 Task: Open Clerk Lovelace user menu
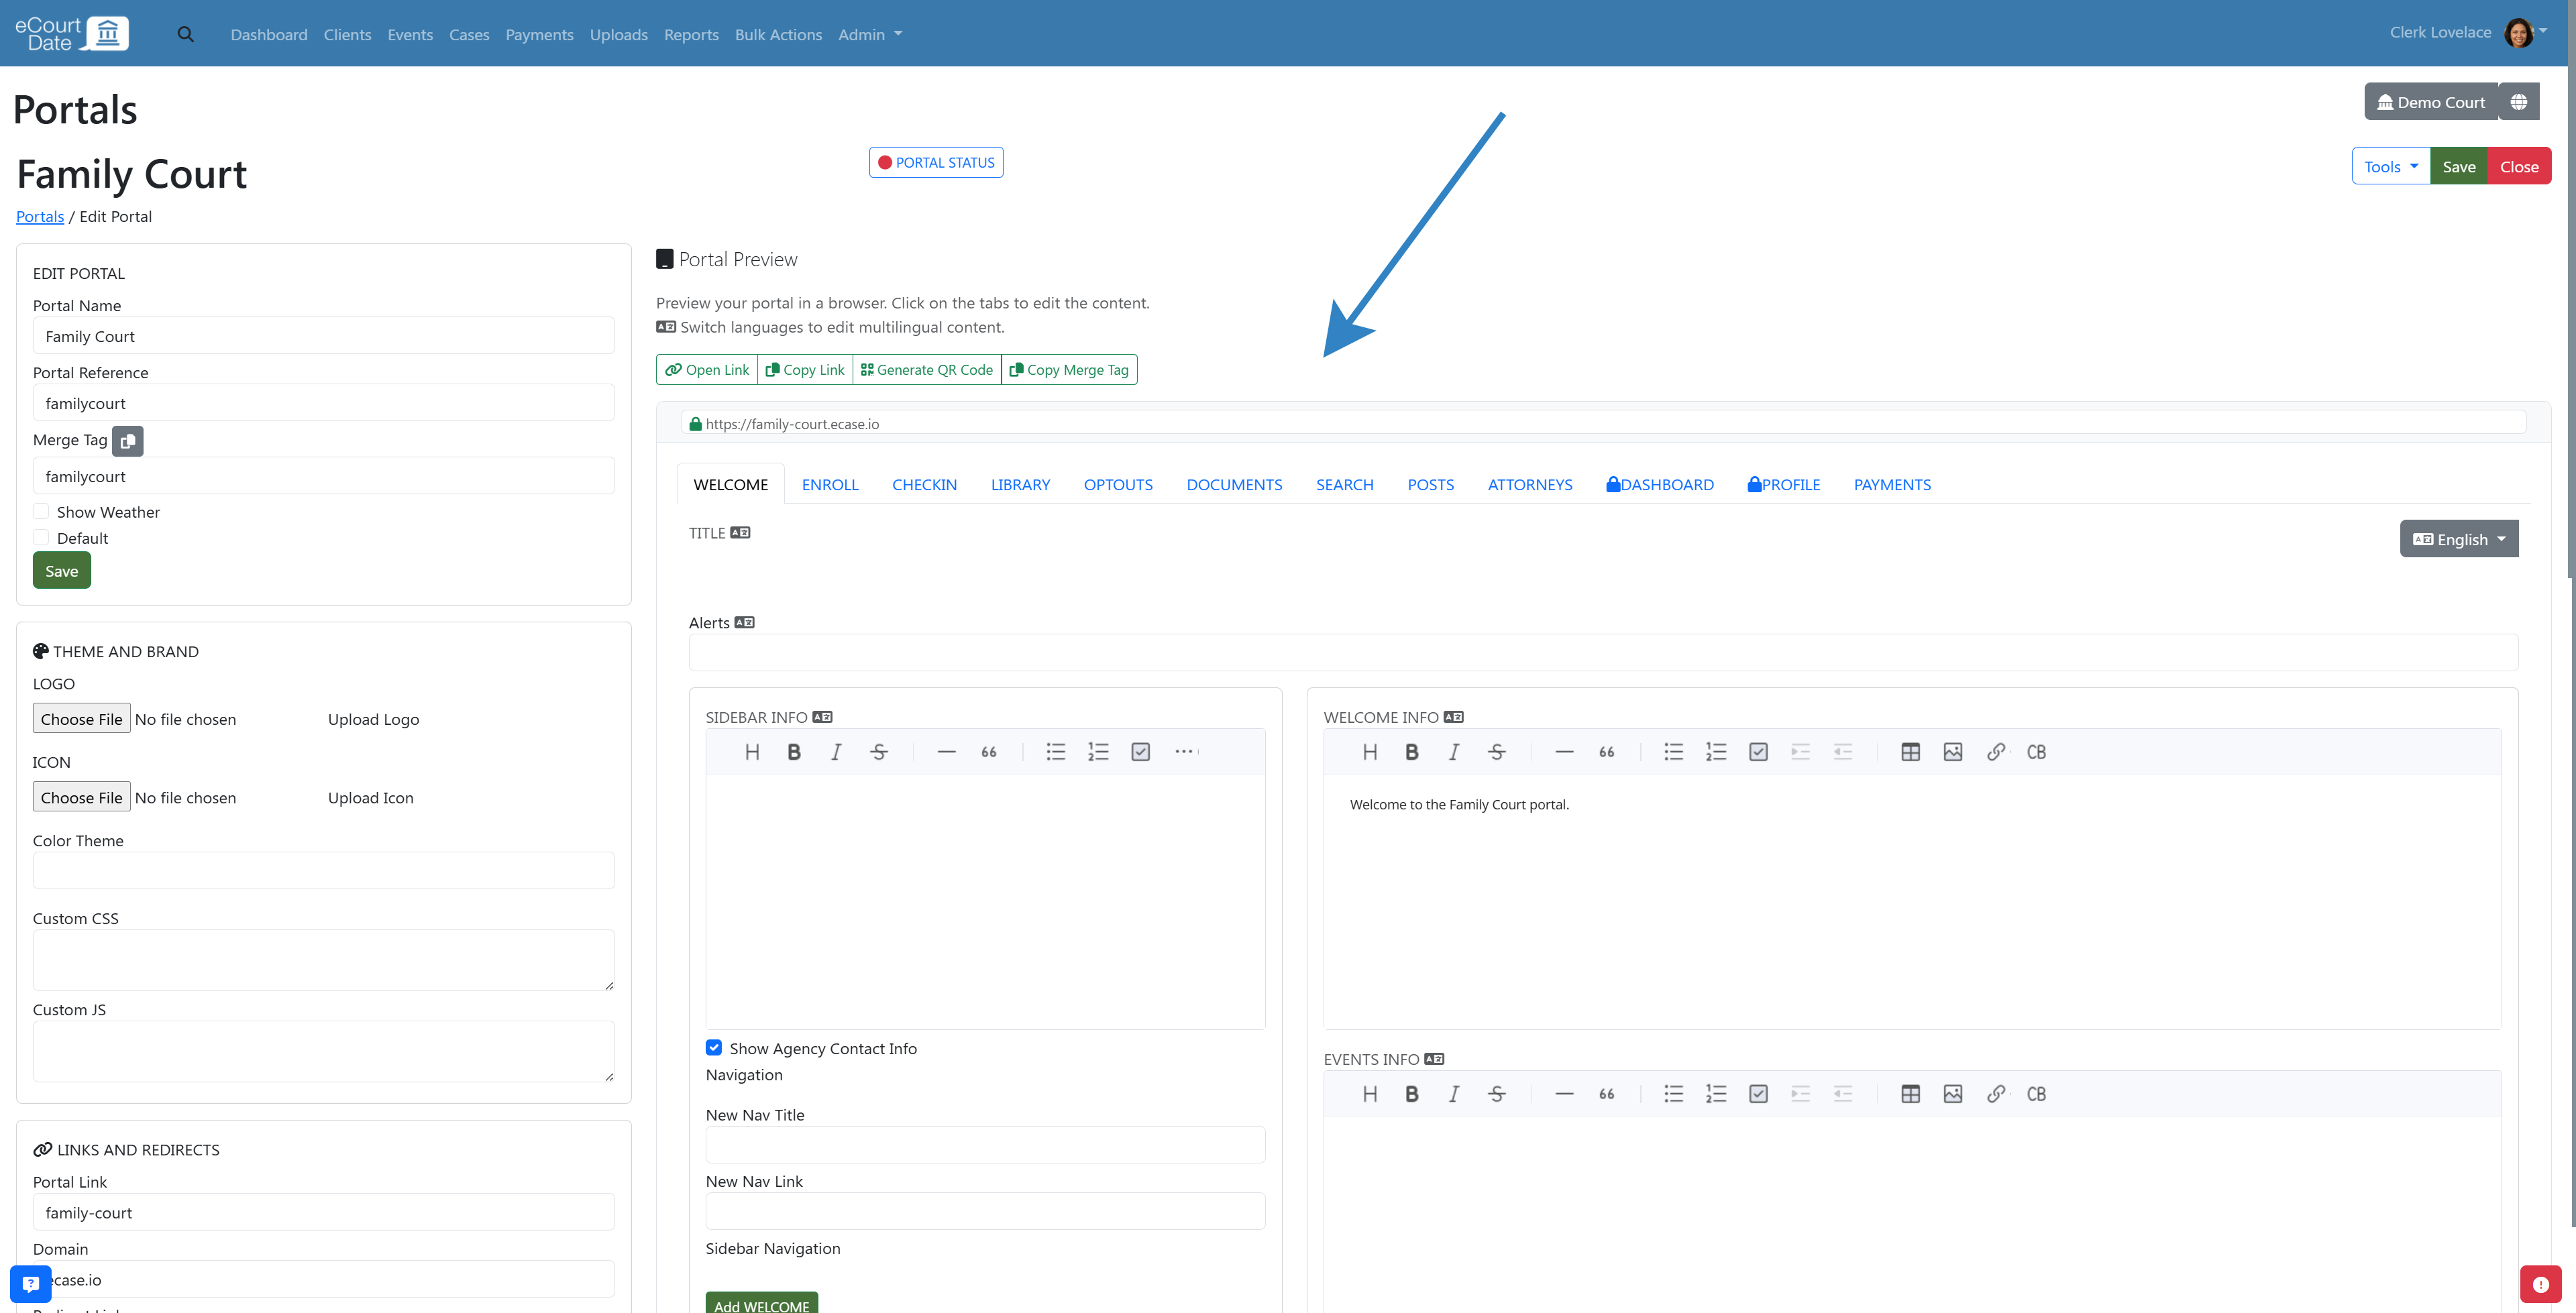2467,32
